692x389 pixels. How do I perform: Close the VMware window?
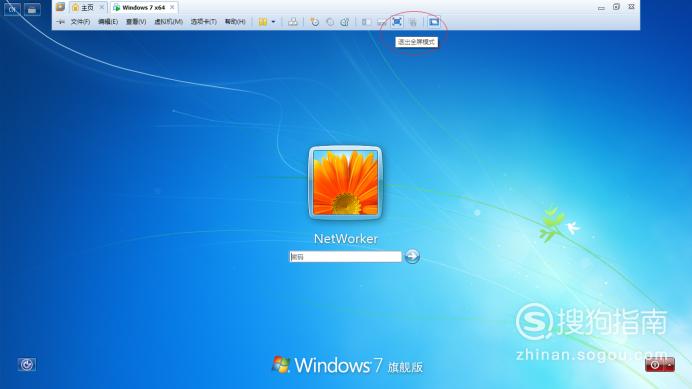pyautogui.click(x=632, y=7)
